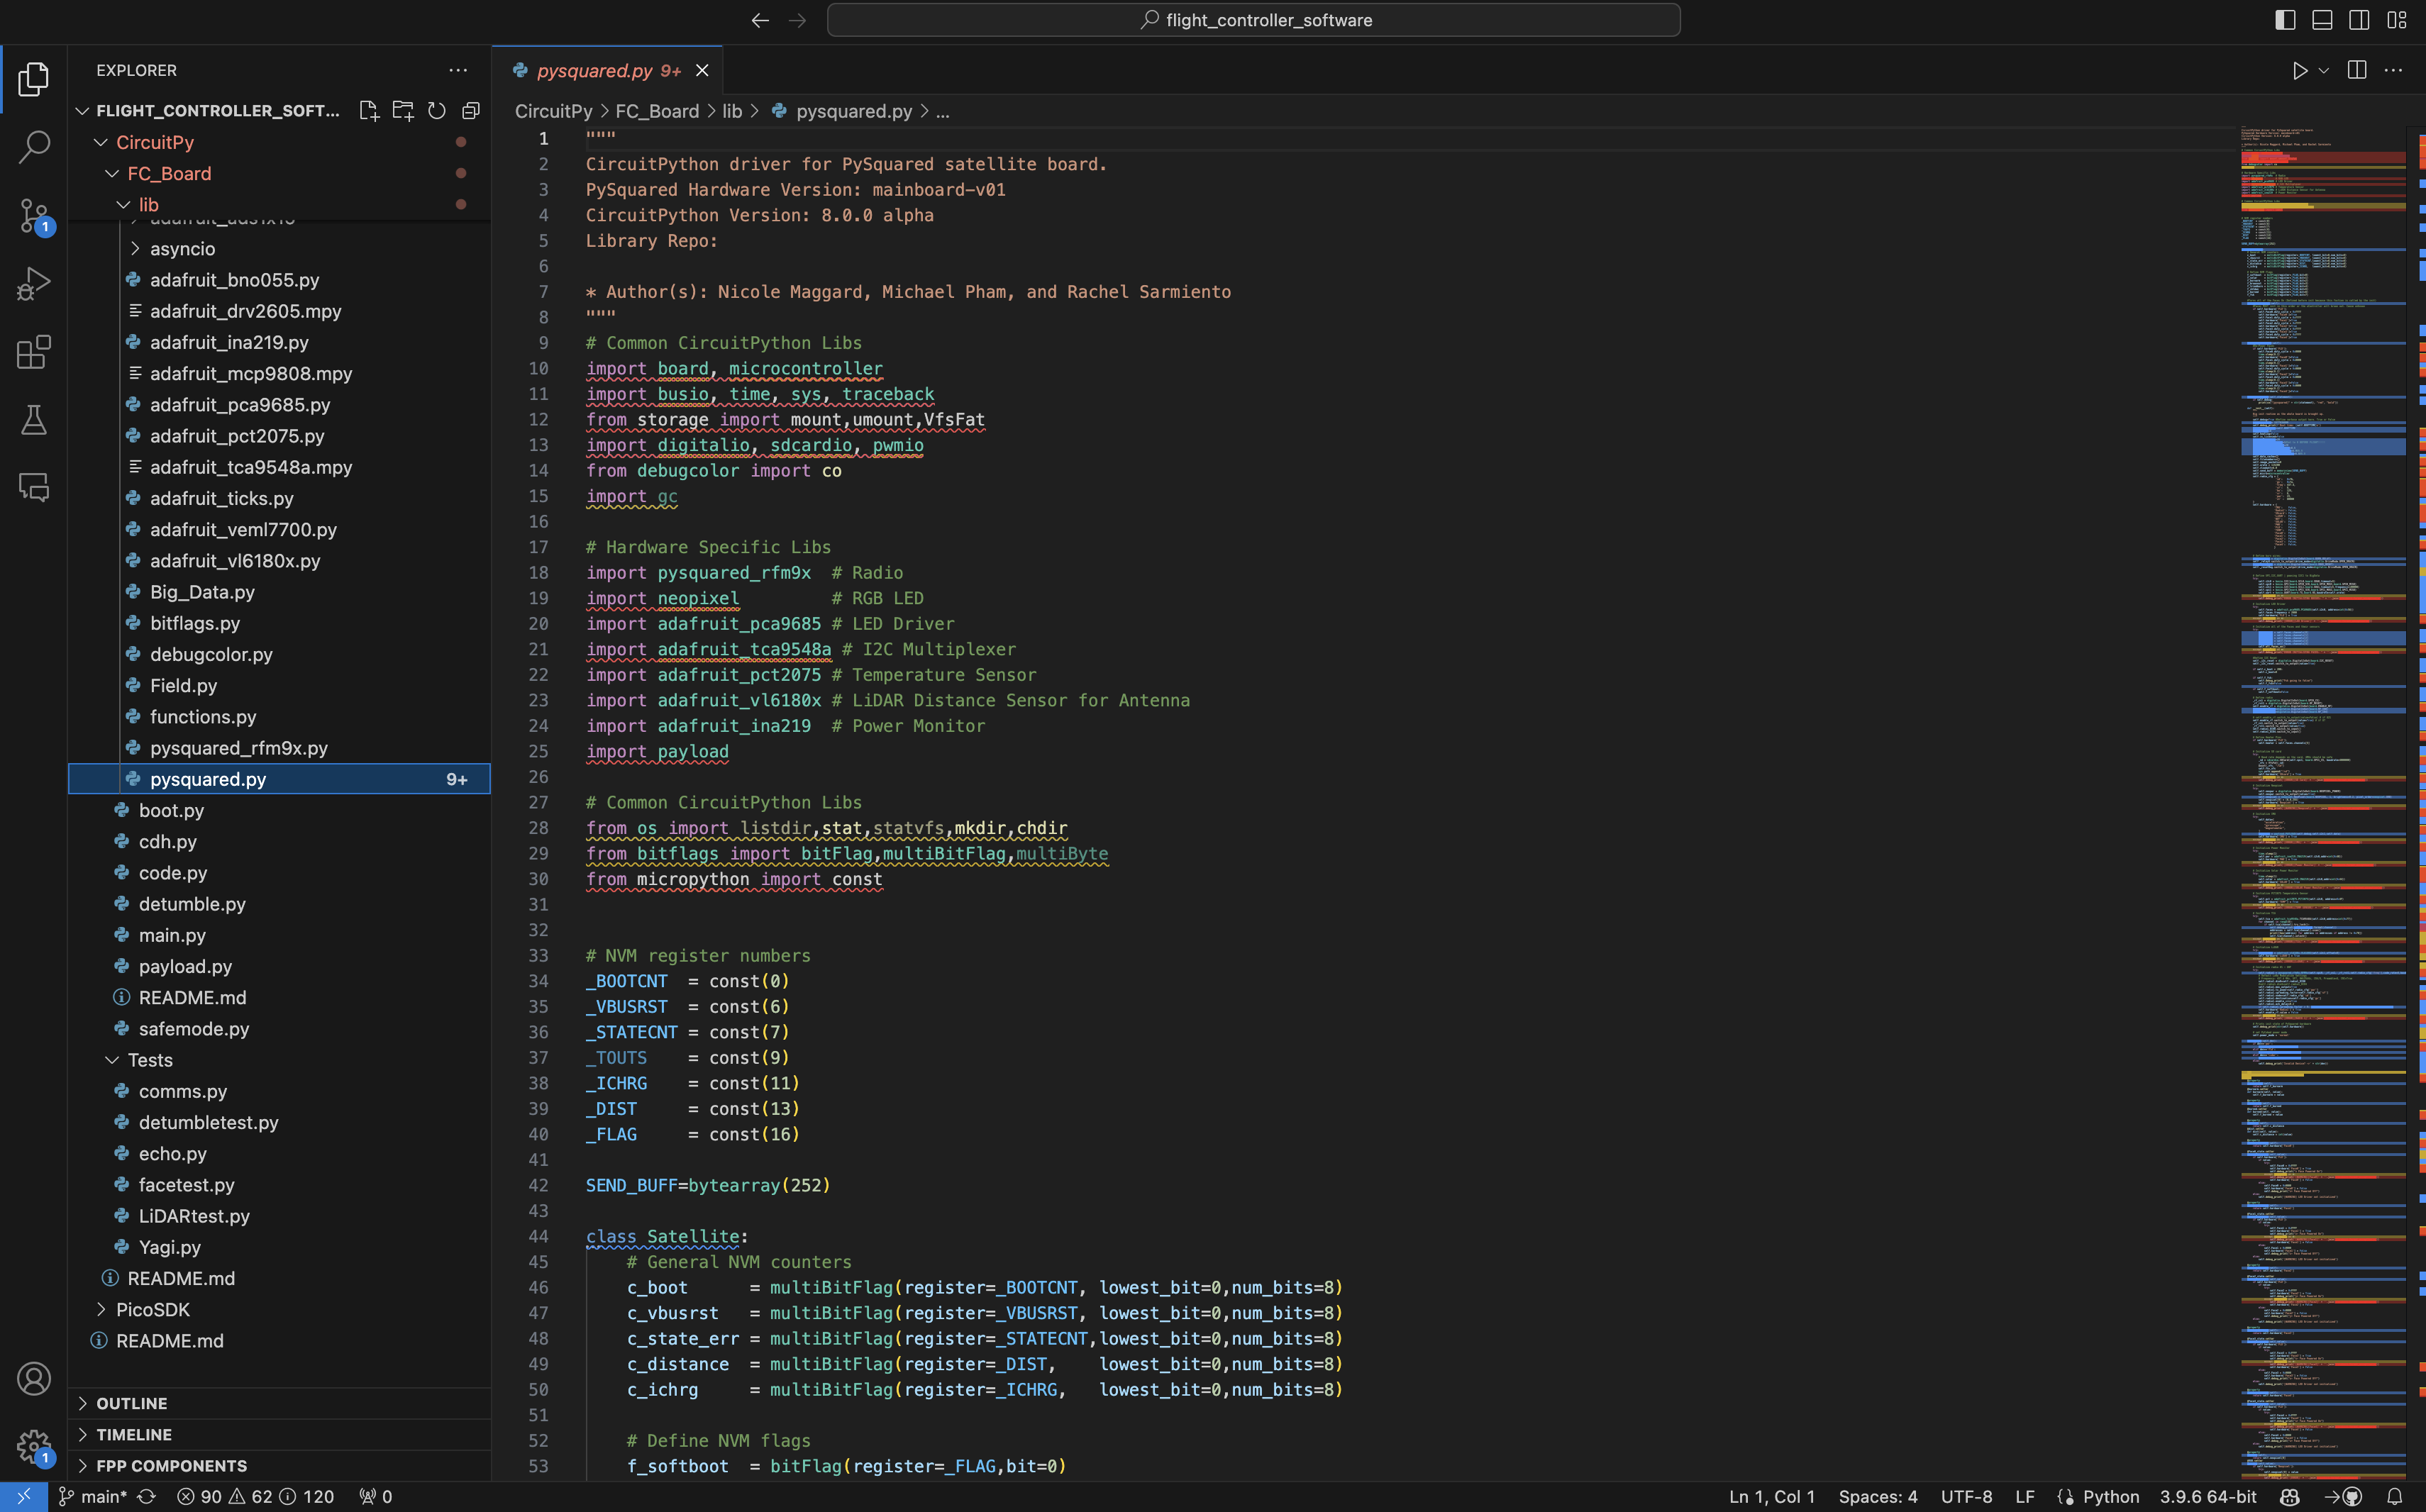Refresh the explorer file tree
This screenshot has width=2426, height=1512.
tap(437, 111)
